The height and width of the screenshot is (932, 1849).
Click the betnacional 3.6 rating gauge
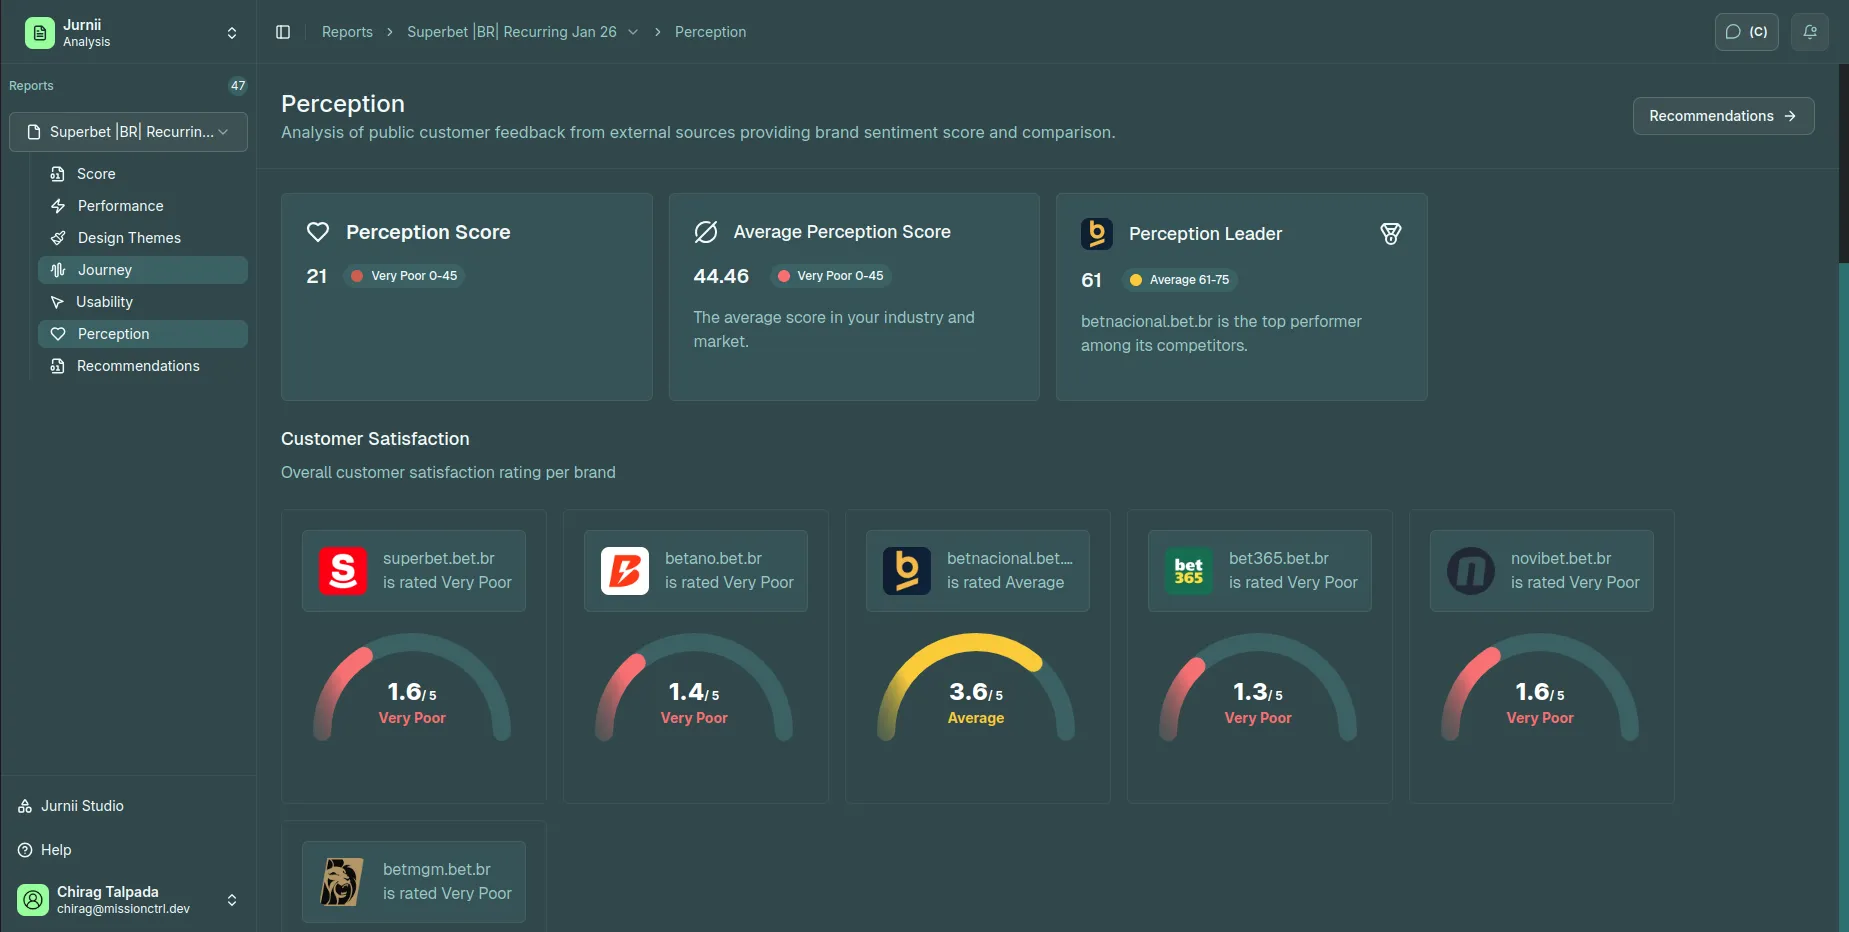point(976,690)
